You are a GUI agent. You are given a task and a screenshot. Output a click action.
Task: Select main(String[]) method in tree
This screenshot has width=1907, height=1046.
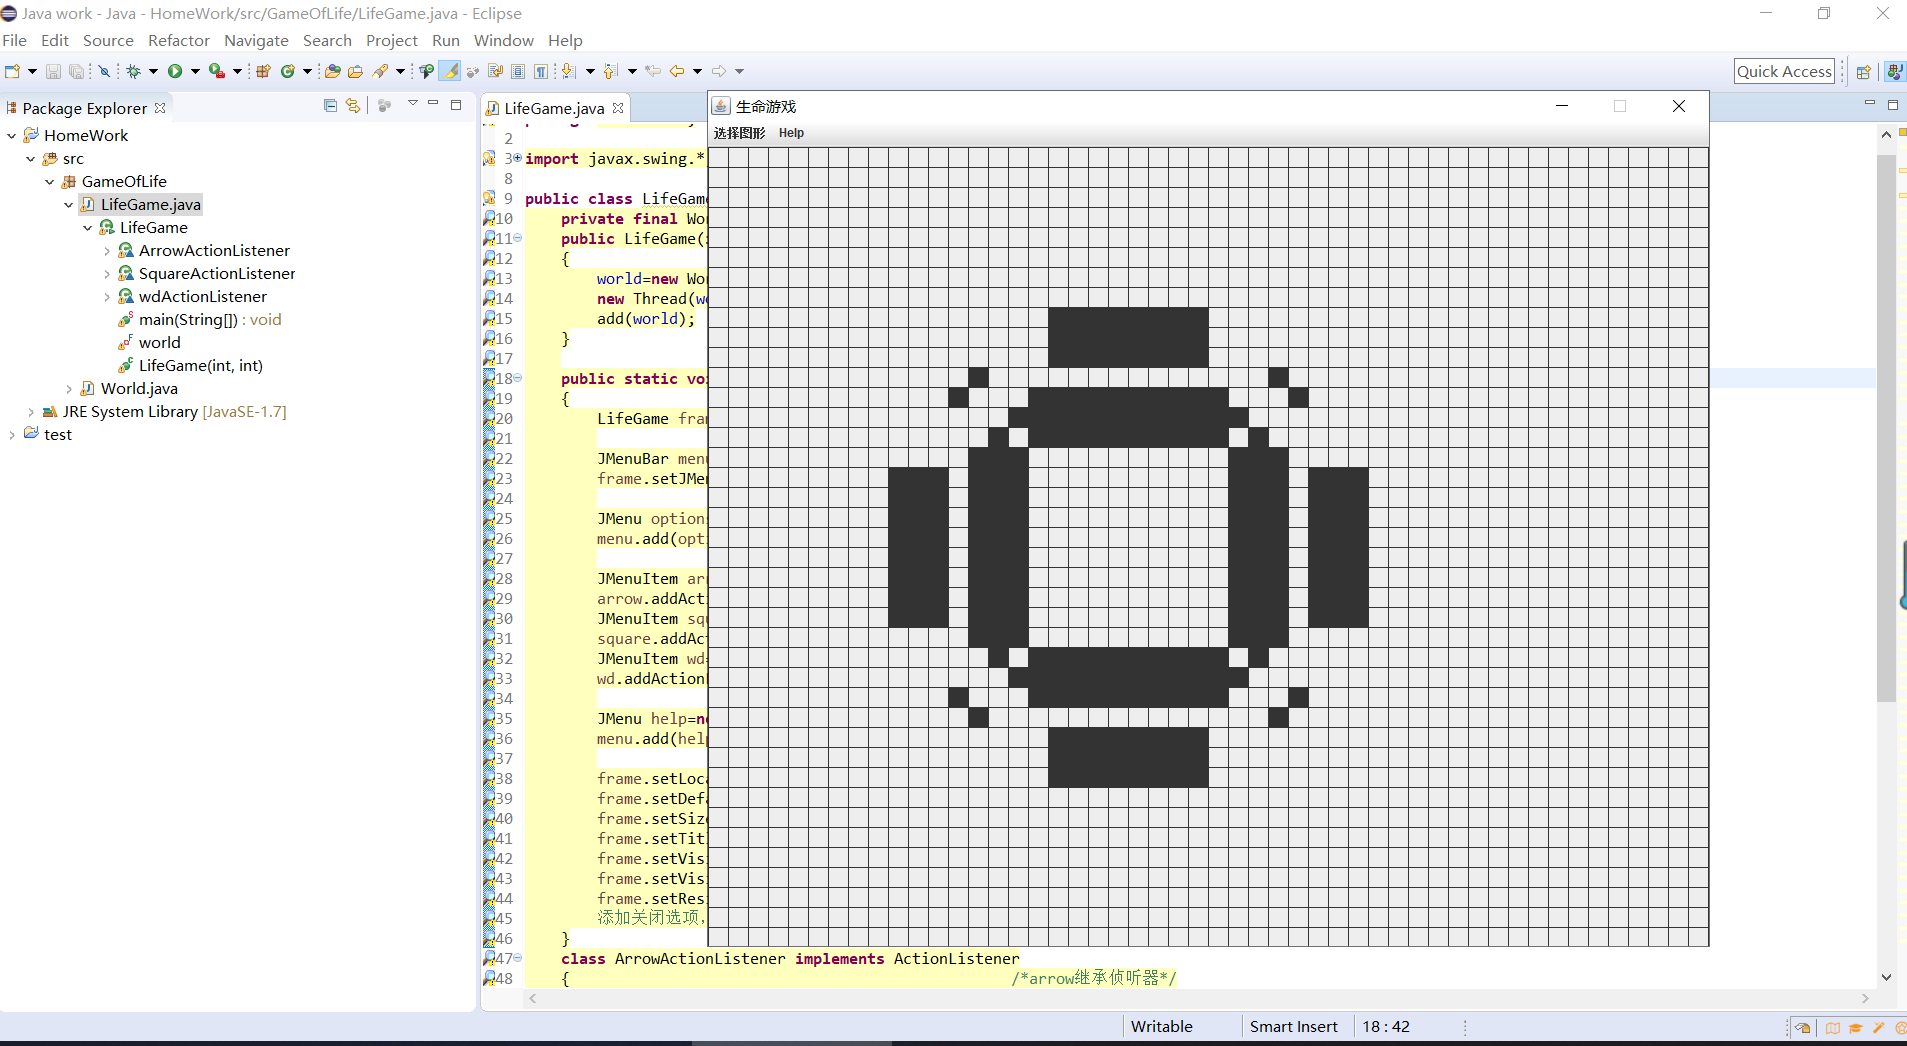point(210,320)
